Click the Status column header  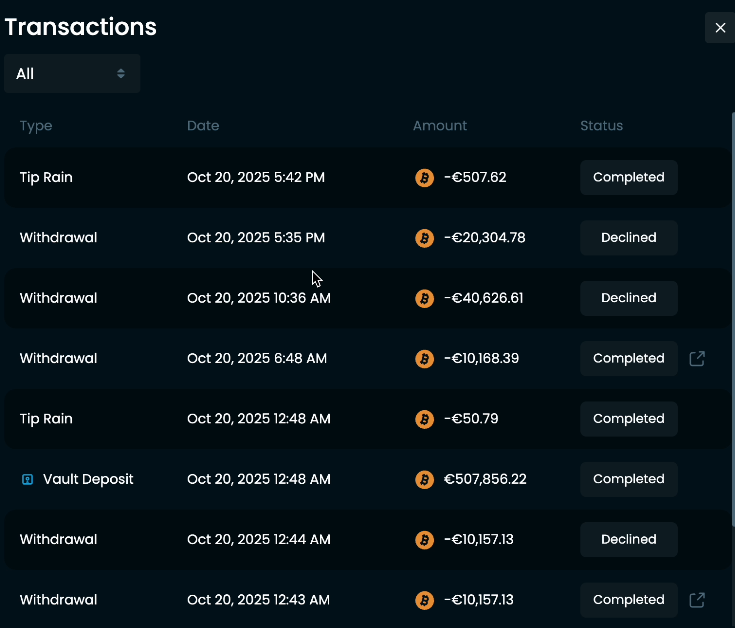coord(601,126)
